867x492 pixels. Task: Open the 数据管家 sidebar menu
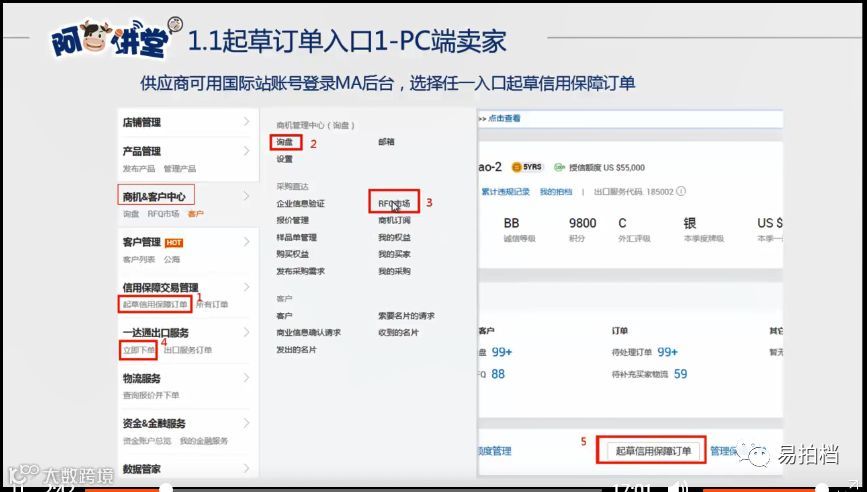click(x=142, y=469)
